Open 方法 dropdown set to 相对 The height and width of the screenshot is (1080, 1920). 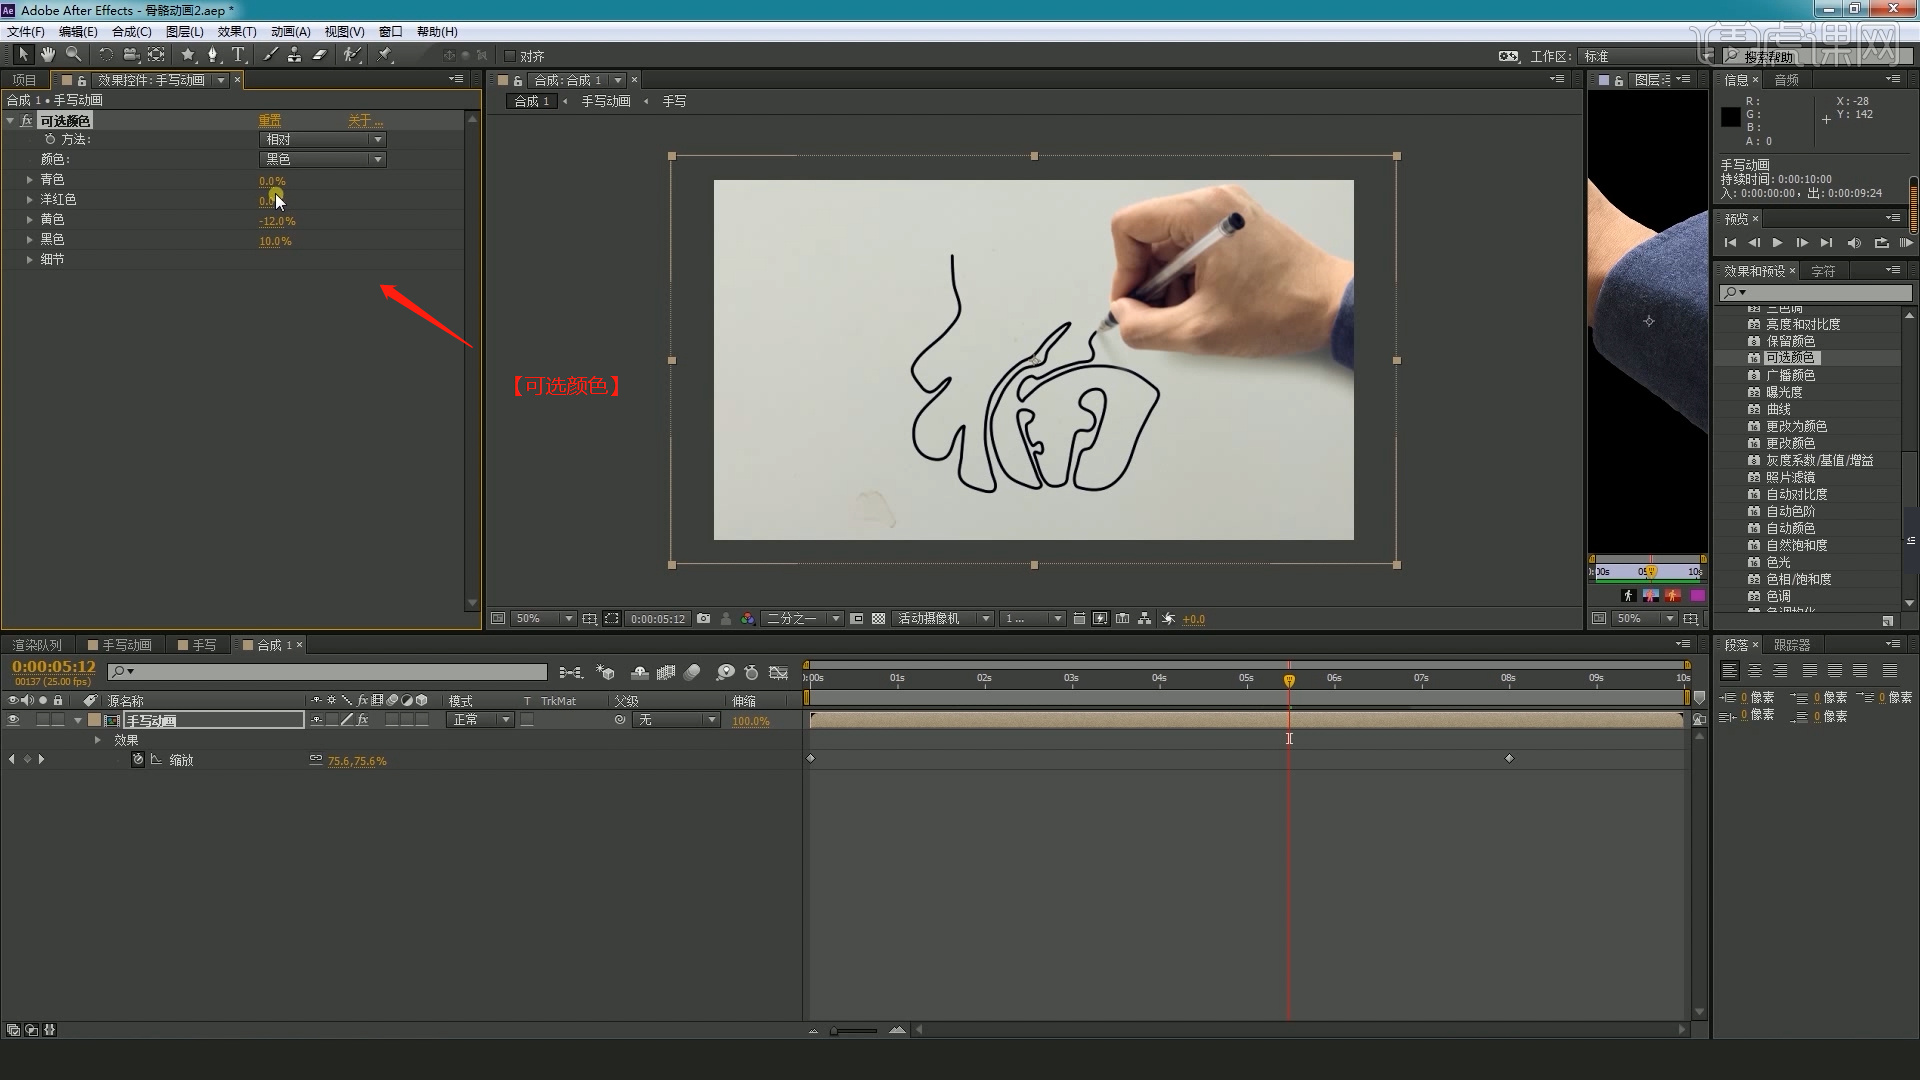pyautogui.click(x=322, y=140)
